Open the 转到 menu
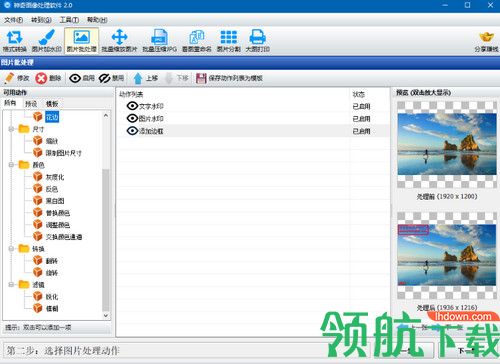Viewport: 500px width, 364px height. click(x=41, y=20)
